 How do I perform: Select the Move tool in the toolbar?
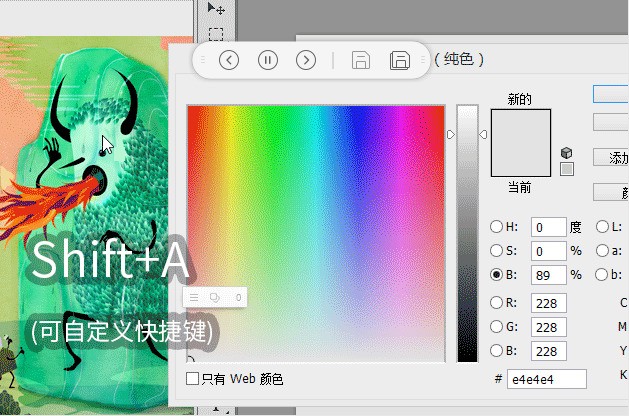[216, 8]
